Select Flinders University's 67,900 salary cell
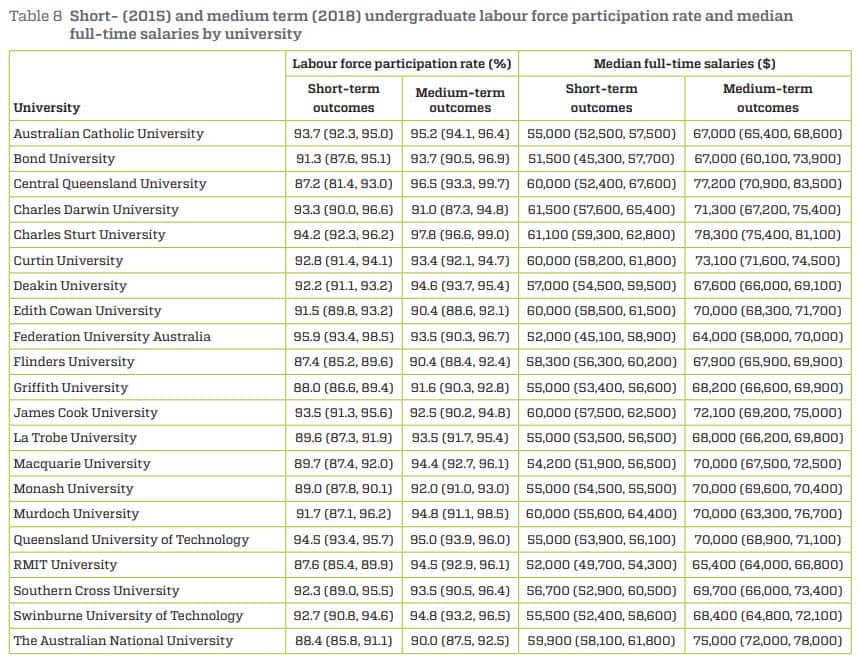Image resolution: width=859 pixels, height=659 pixels. tap(768, 362)
